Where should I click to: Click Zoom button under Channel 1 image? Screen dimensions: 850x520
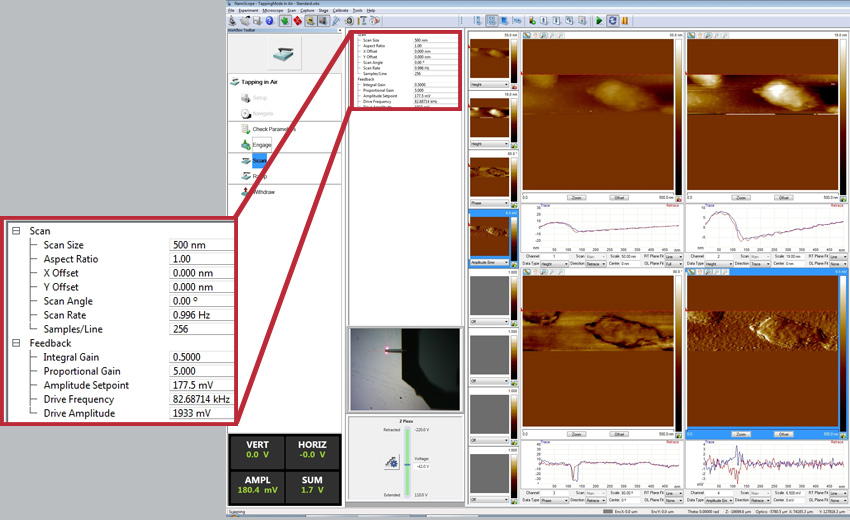575,198
